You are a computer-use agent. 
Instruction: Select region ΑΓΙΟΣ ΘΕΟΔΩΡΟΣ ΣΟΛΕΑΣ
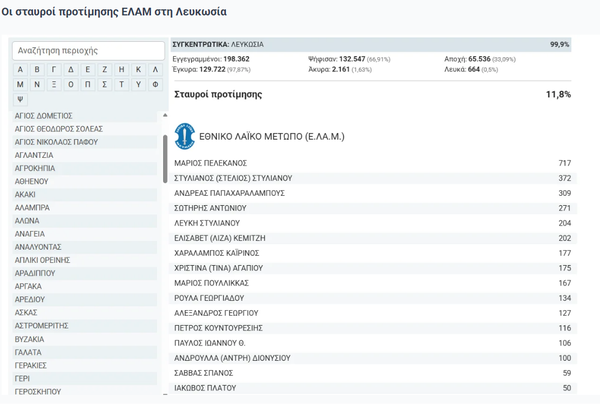[x=85, y=129]
